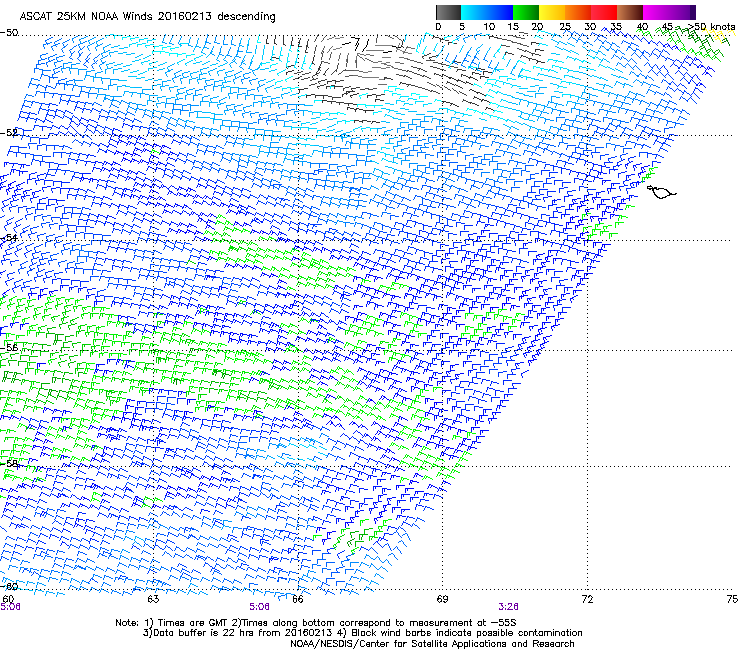The height and width of the screenshot is (650, 740).
Task: Click the '63' longitude label
Action: click(x=153, y=599)
